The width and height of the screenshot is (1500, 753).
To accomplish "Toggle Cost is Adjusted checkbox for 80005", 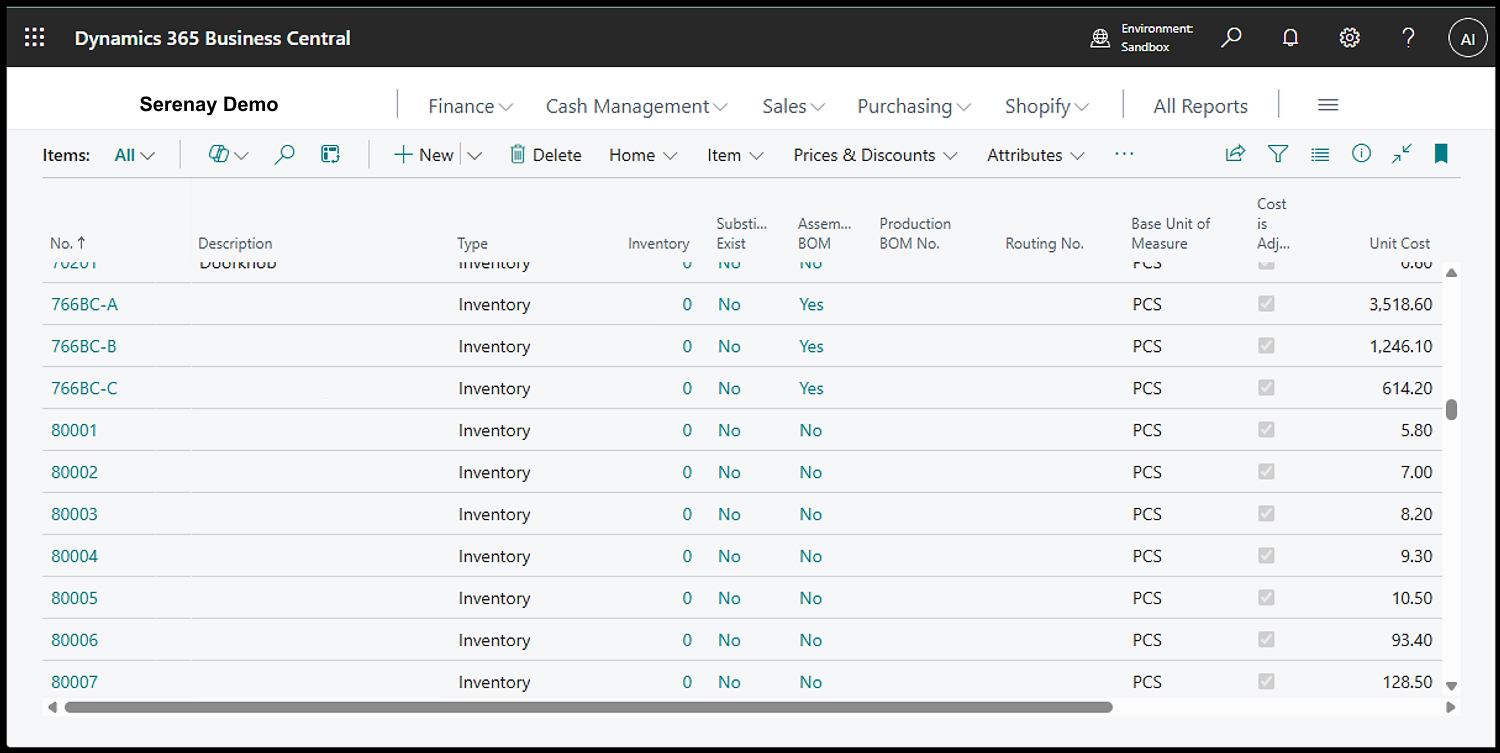I will [x=1266, y=598].
